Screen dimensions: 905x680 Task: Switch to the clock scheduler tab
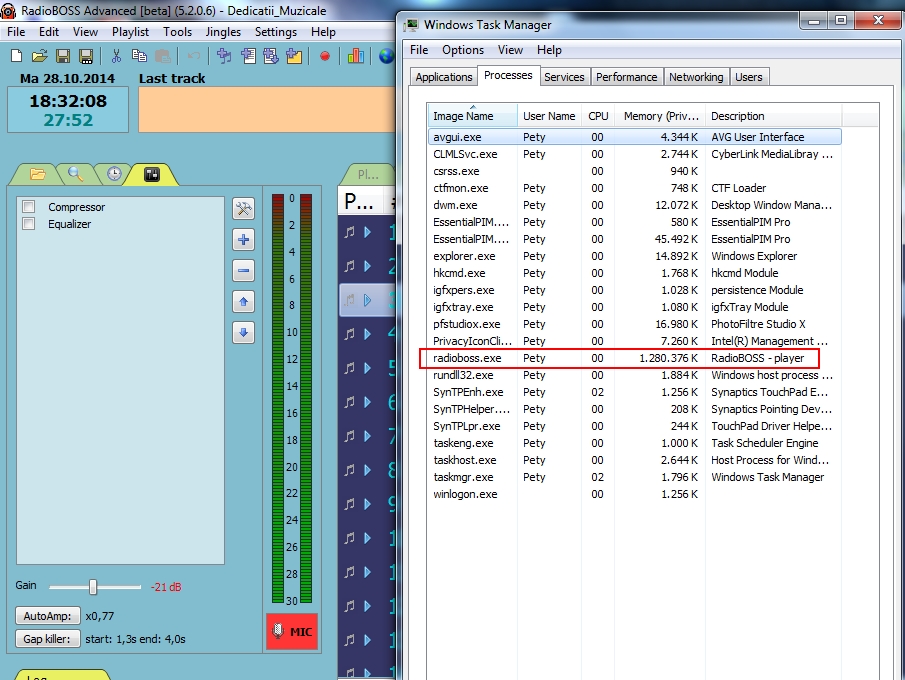pos(114,174)
